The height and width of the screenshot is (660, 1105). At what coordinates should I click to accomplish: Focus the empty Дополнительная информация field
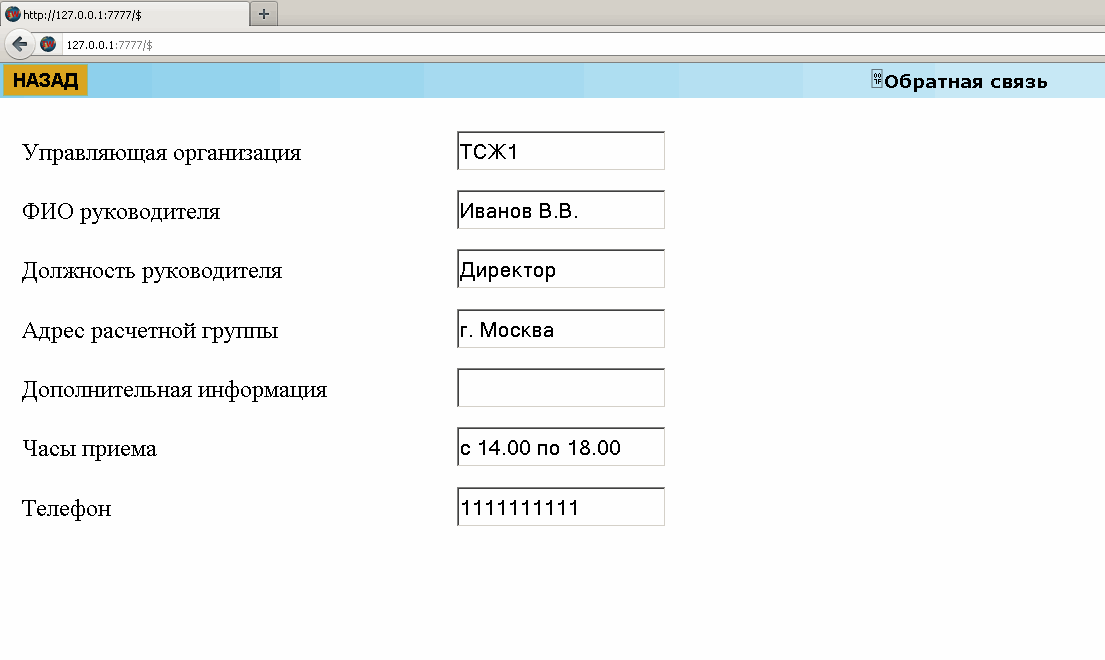(x=561, y=388)
